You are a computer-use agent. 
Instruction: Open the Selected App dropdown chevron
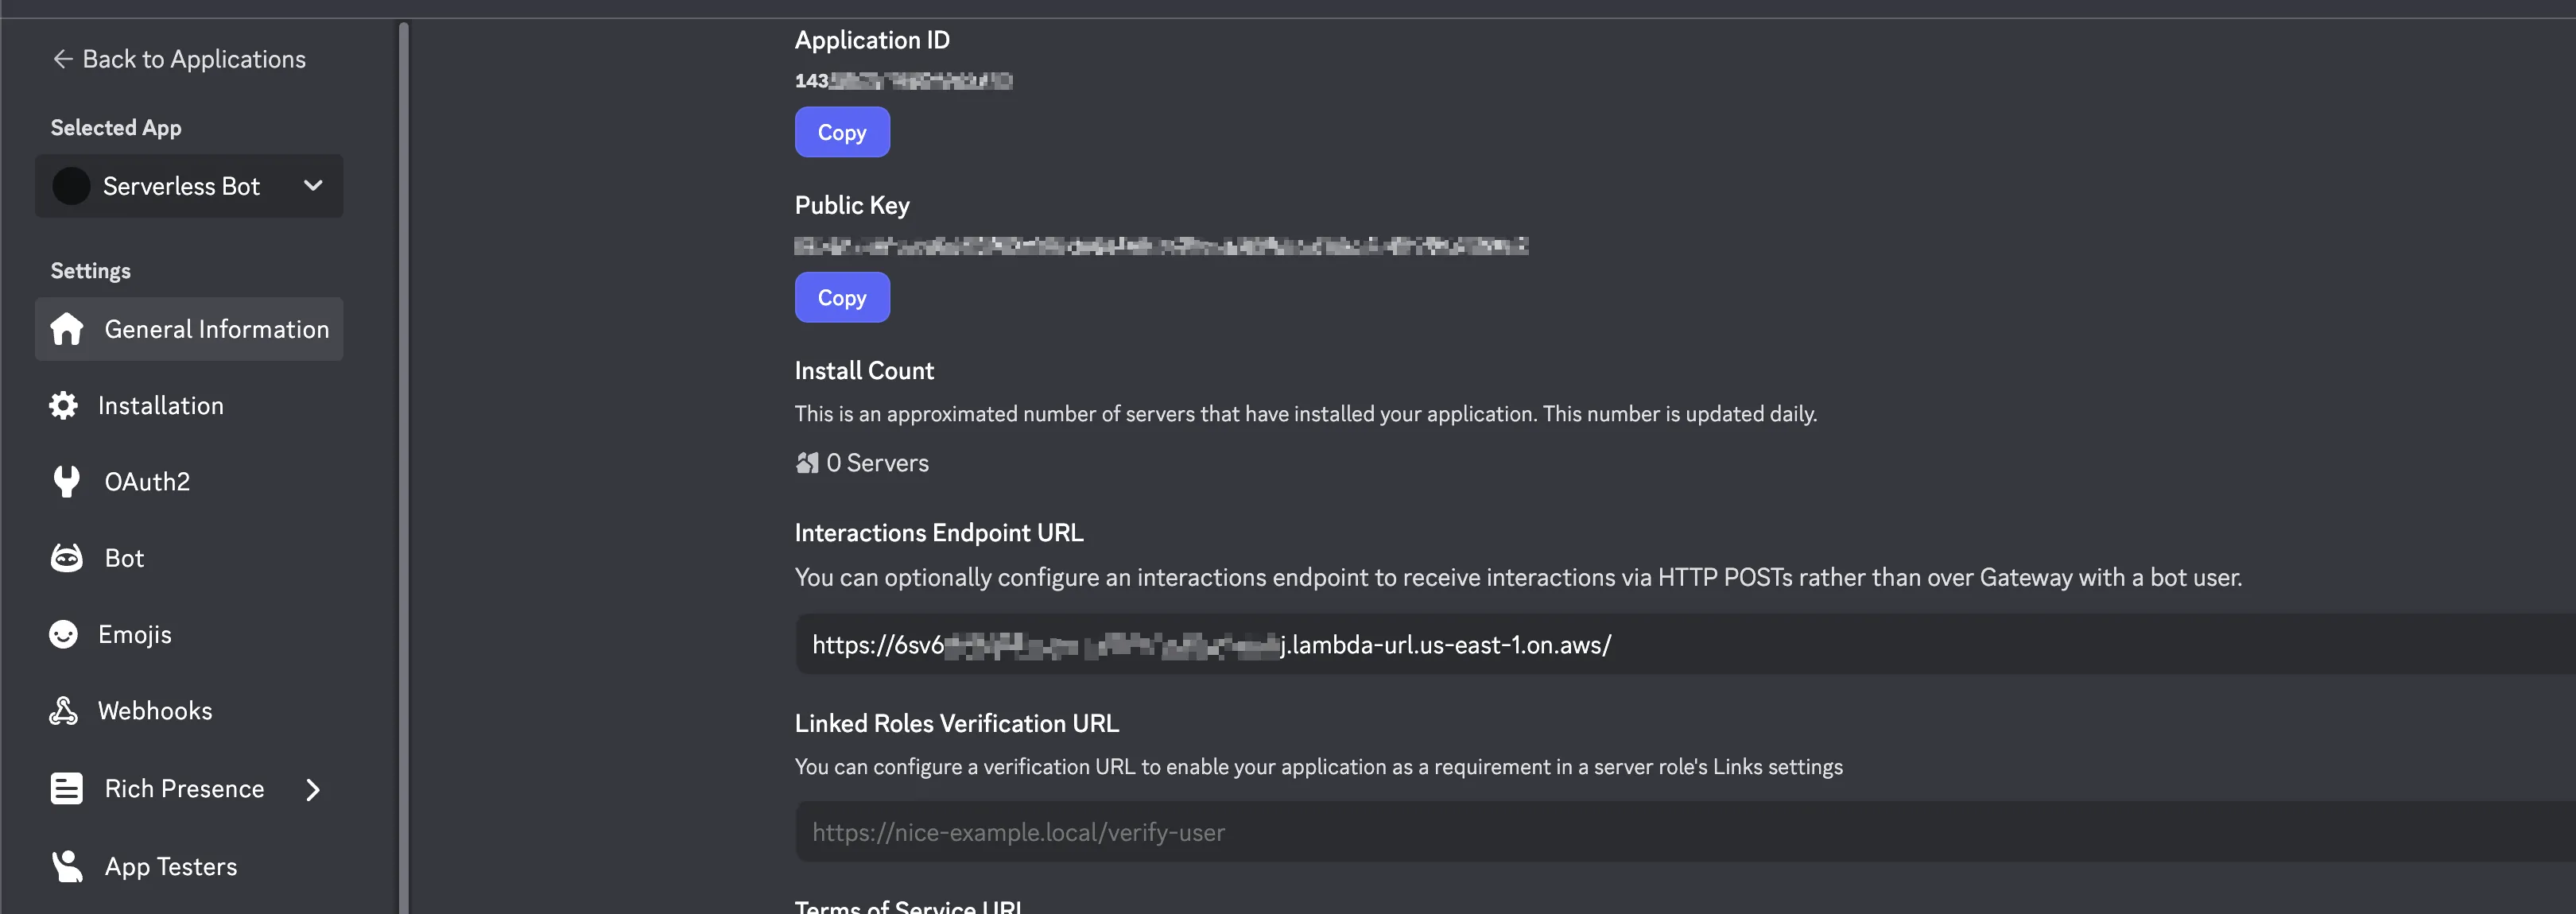pyautogui.click(x=313, y=186)
